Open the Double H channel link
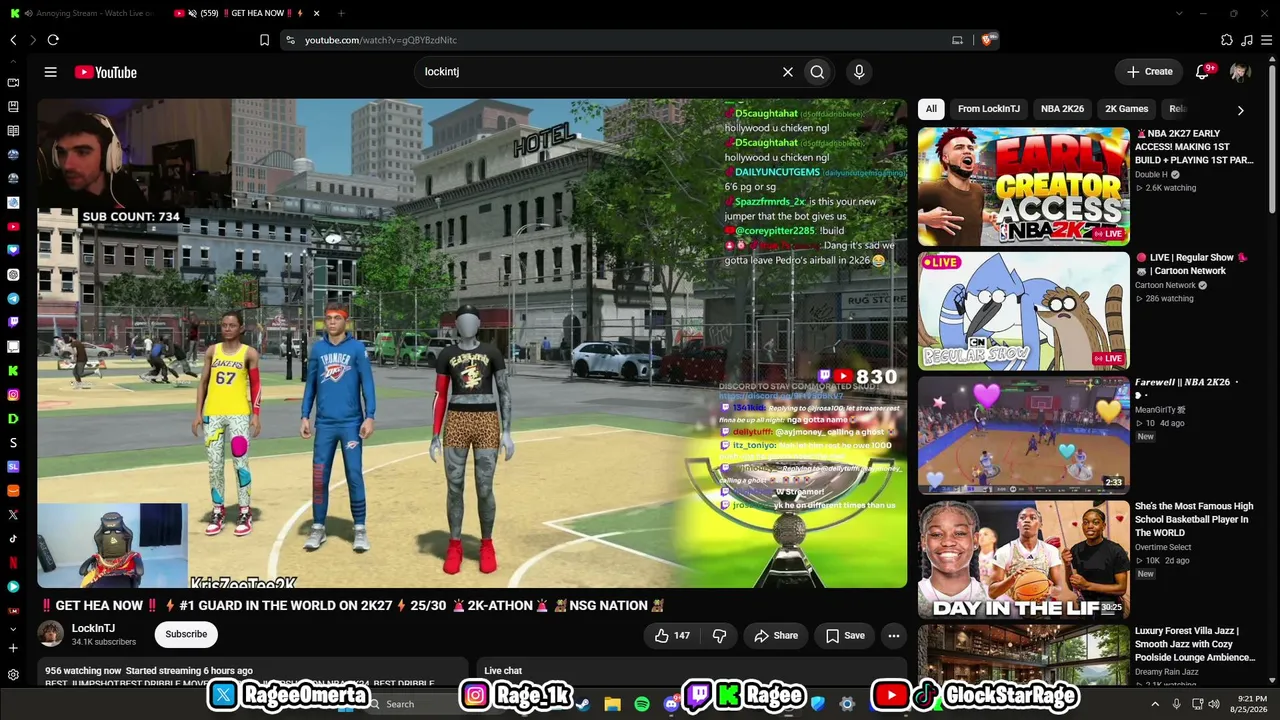 pos(1151,174)
